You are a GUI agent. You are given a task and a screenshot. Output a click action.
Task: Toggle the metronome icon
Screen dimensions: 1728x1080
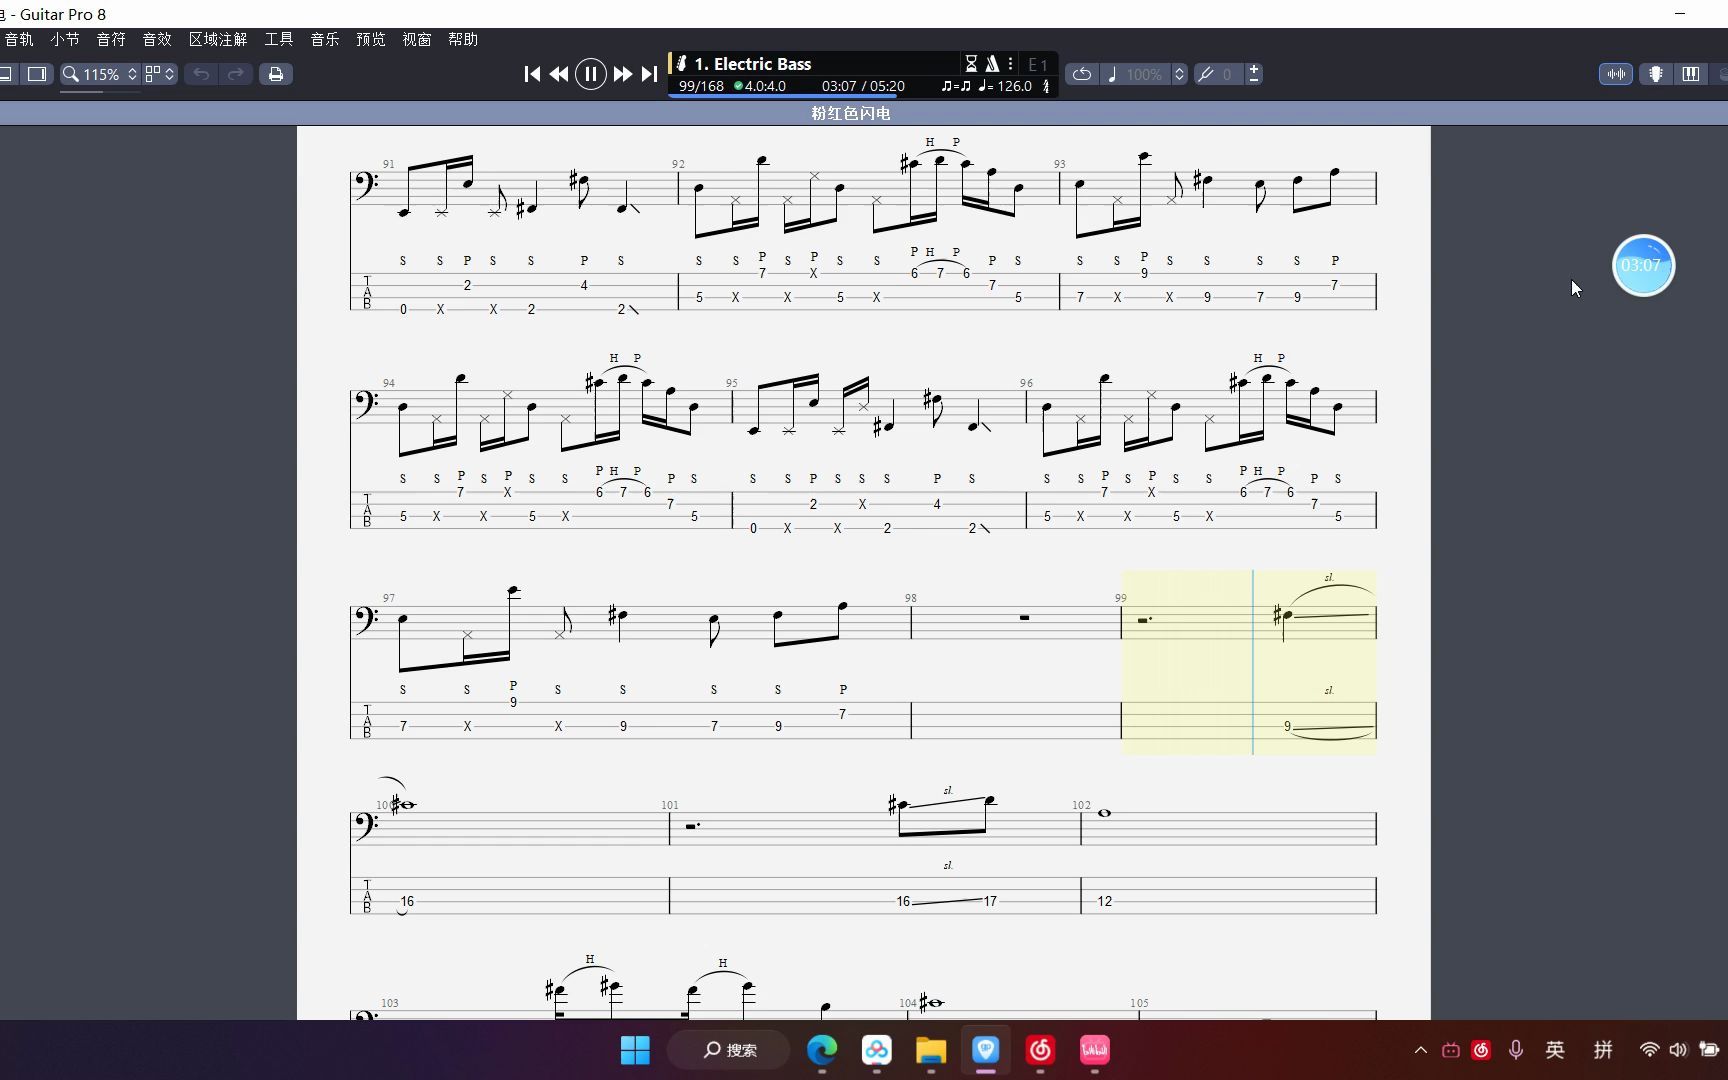coord(992,63)
